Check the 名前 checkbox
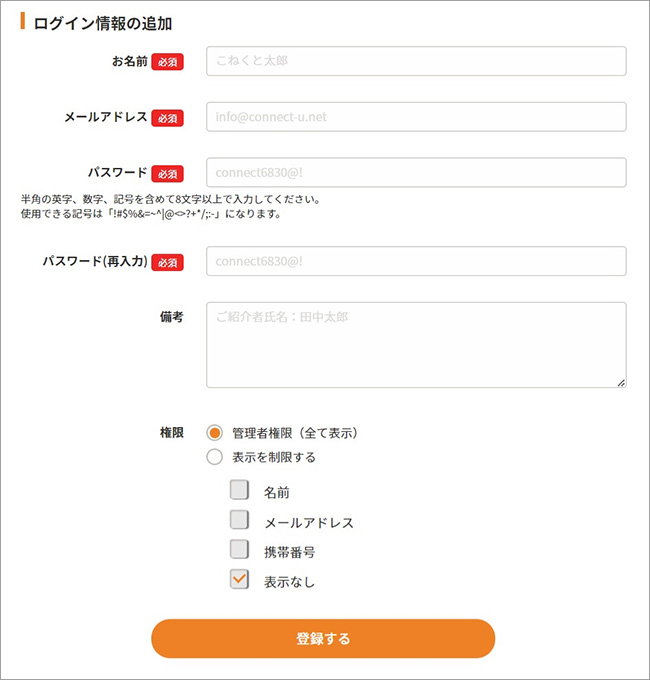Viewport: 650px width, 680px height. (239, 490)
